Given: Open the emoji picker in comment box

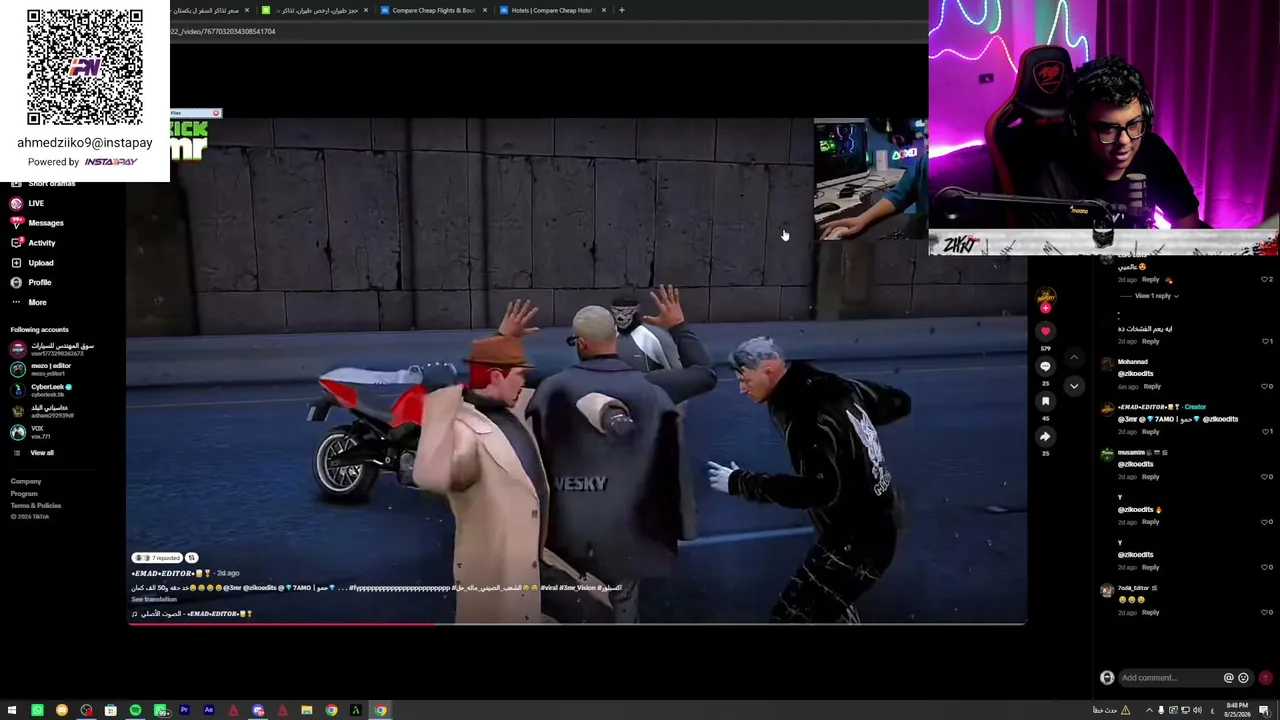Looking at the screenshot, I should pos(1243,678).
